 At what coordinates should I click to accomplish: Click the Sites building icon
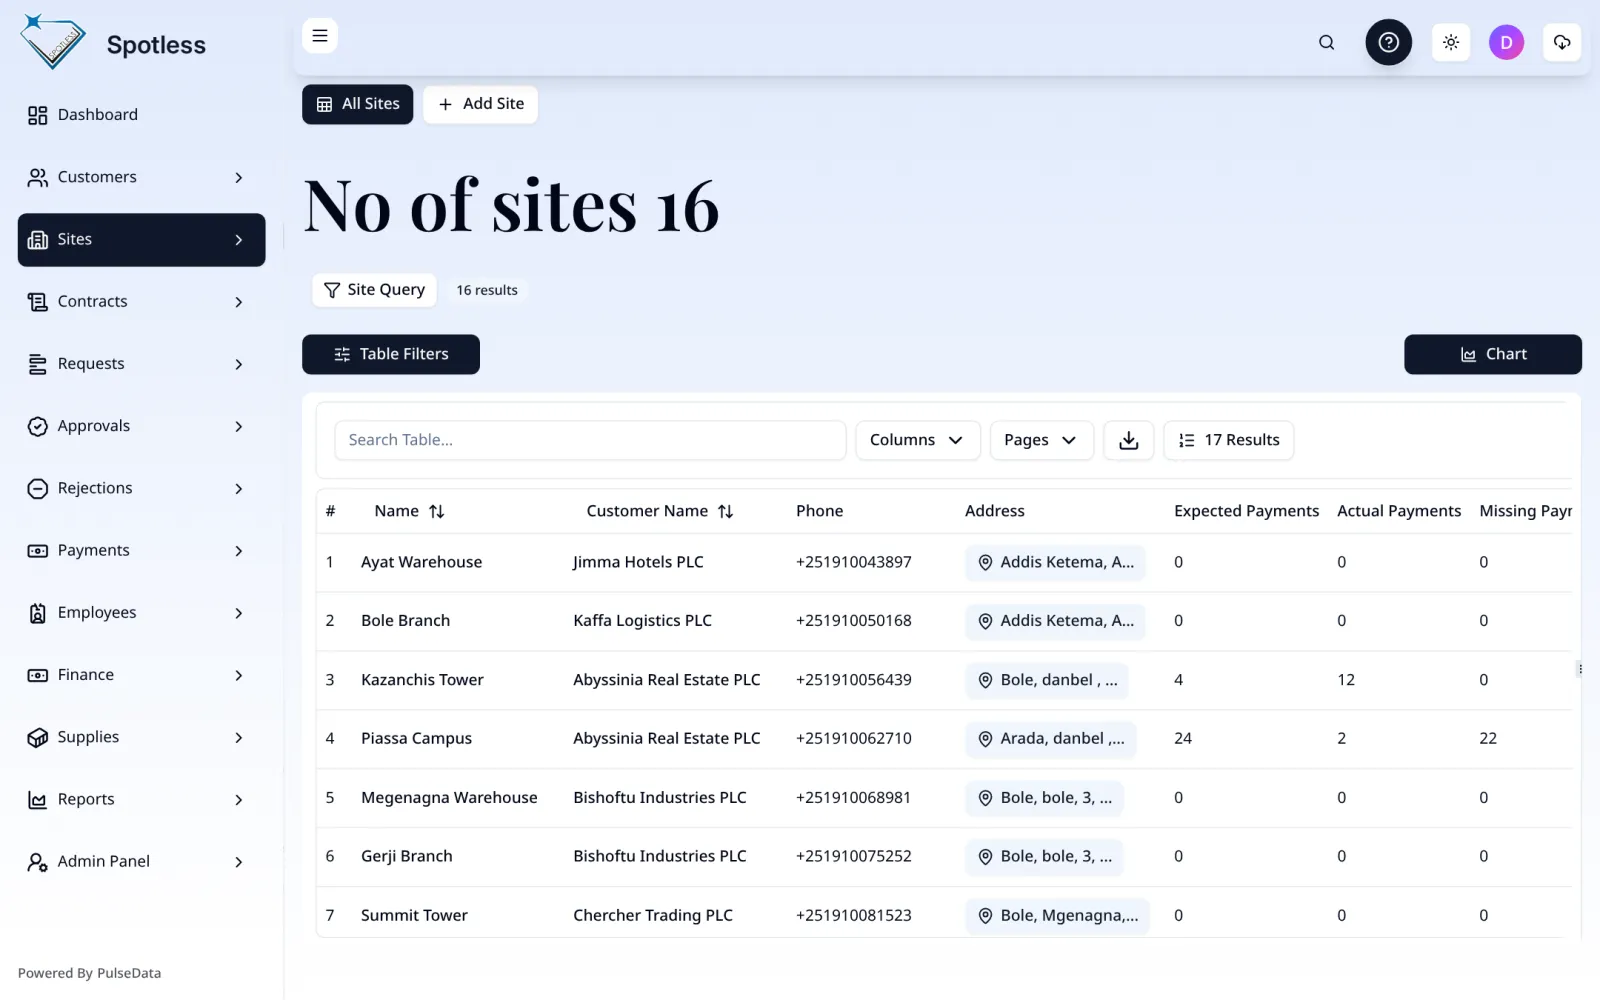click(x=37, y=240)
